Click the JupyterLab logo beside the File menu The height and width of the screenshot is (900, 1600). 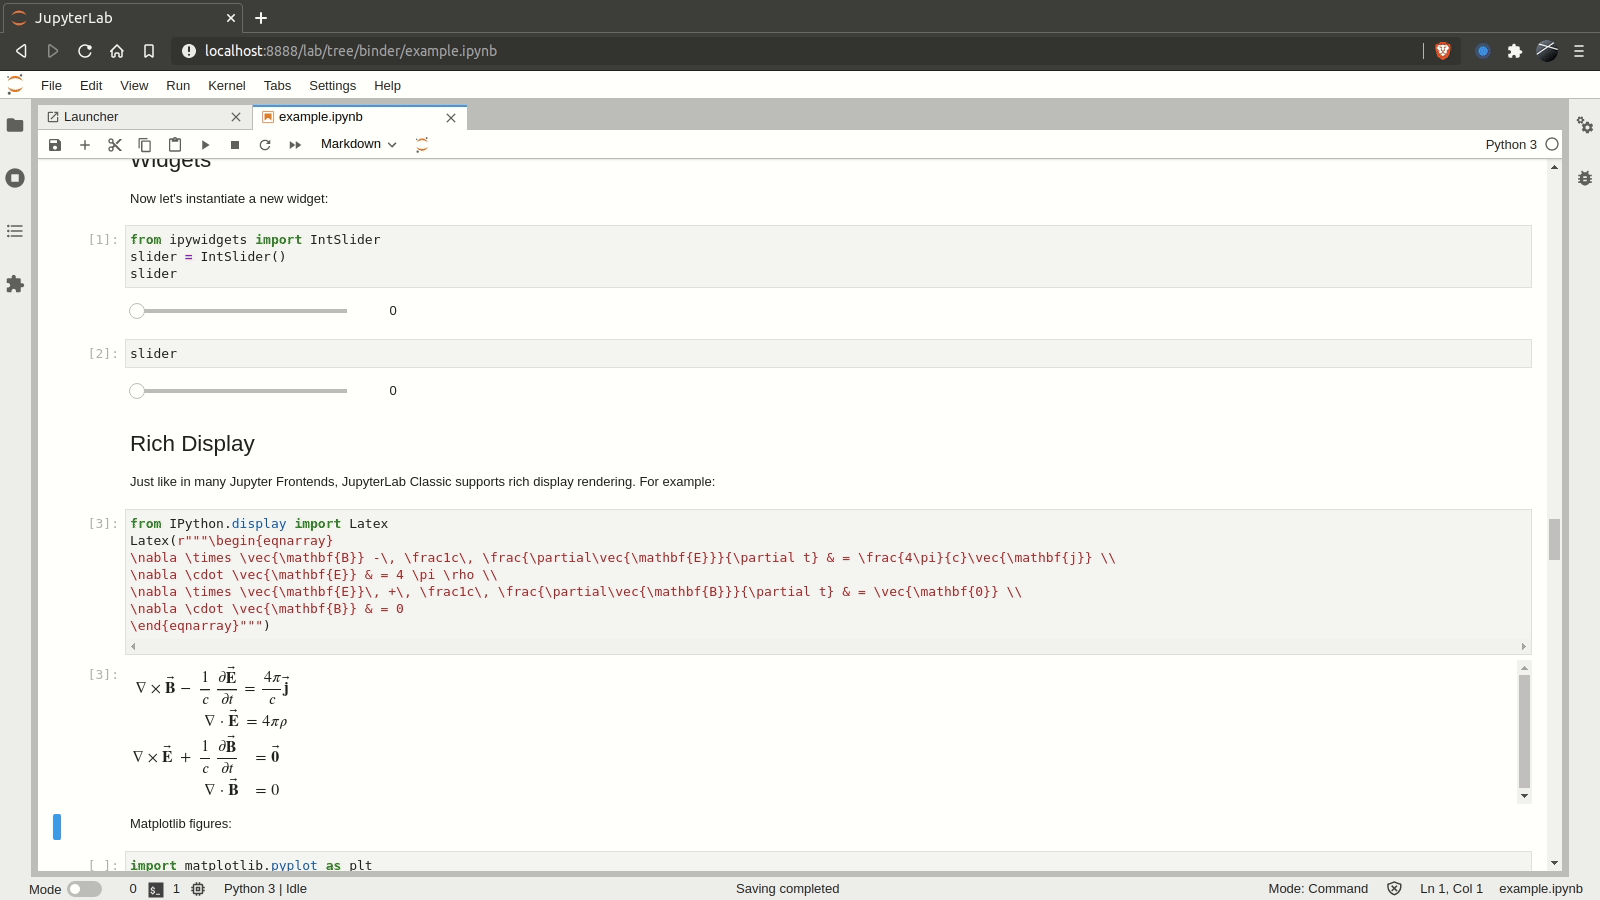click(x=15, y=85)
